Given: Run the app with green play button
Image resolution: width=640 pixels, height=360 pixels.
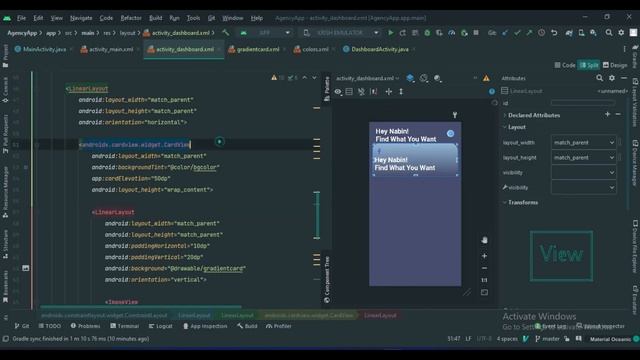Looking at the screenshot, I should 391,33.
